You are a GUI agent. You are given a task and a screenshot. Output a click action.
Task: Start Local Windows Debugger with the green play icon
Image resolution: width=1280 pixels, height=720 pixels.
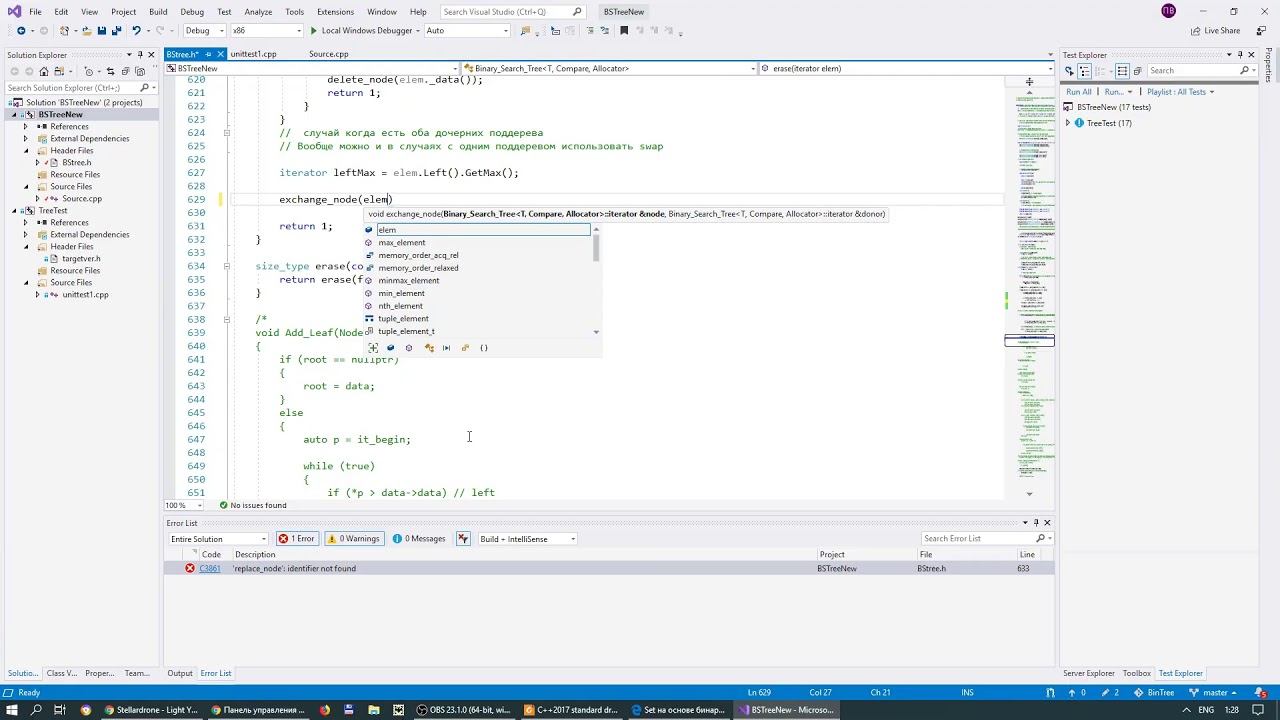[313, 31]
